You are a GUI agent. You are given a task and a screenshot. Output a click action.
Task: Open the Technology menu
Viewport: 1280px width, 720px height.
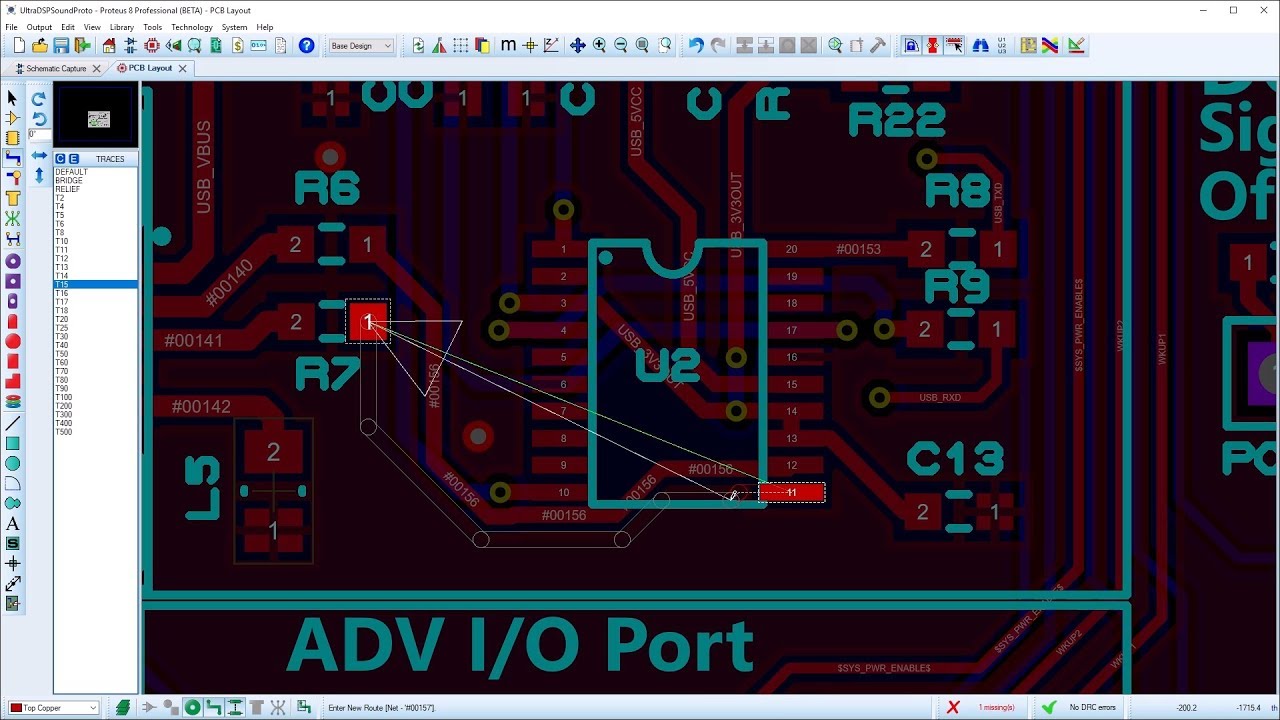(192, 27)
